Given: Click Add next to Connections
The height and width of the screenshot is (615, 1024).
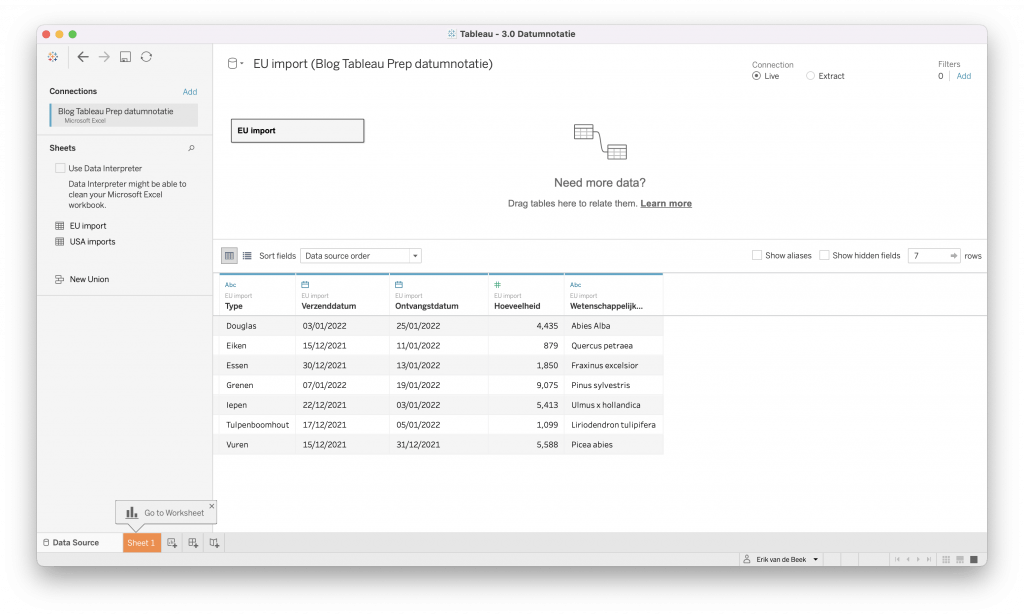Looking at the screenshot, I should pos(190,92).
